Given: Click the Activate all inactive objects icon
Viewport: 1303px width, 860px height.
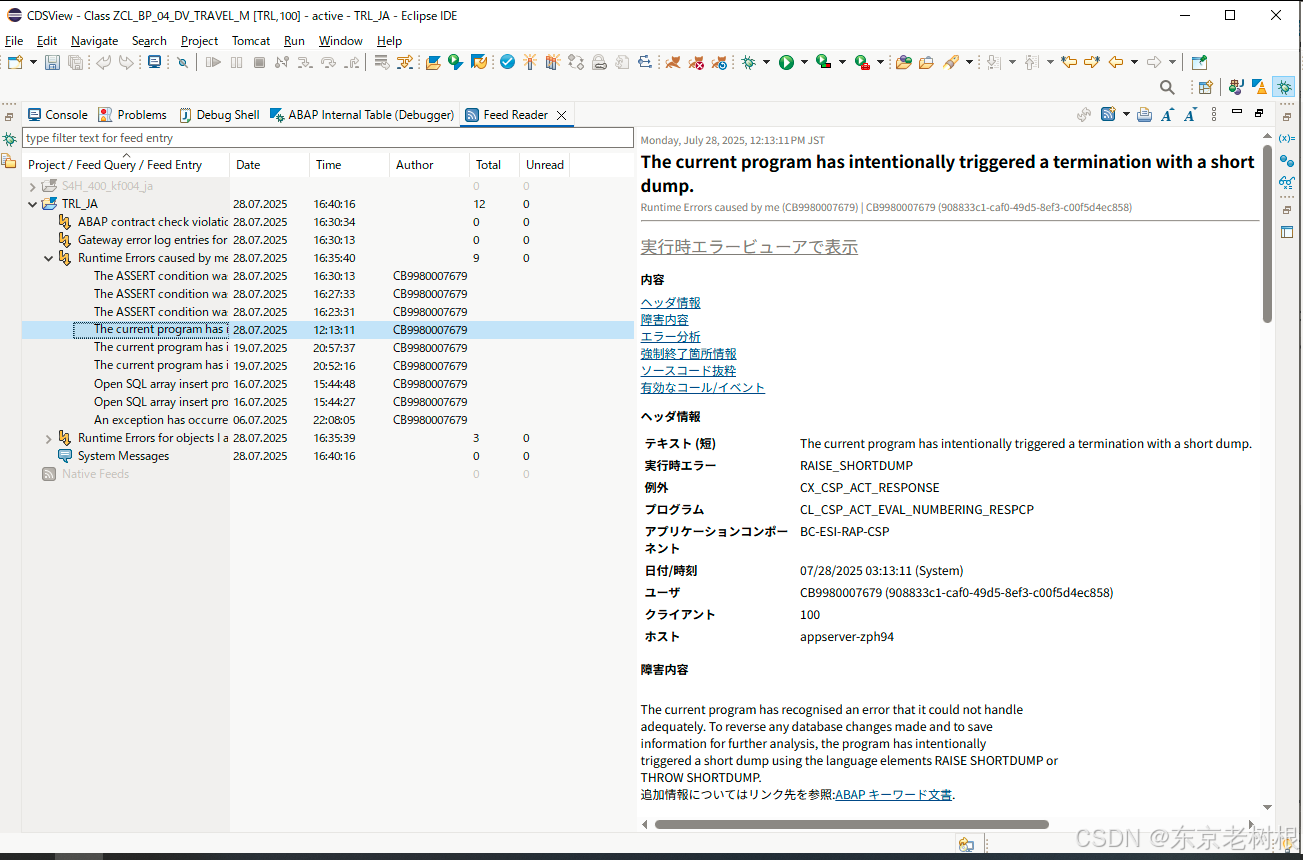Looking at the screenshot, I should click(551, 62).
